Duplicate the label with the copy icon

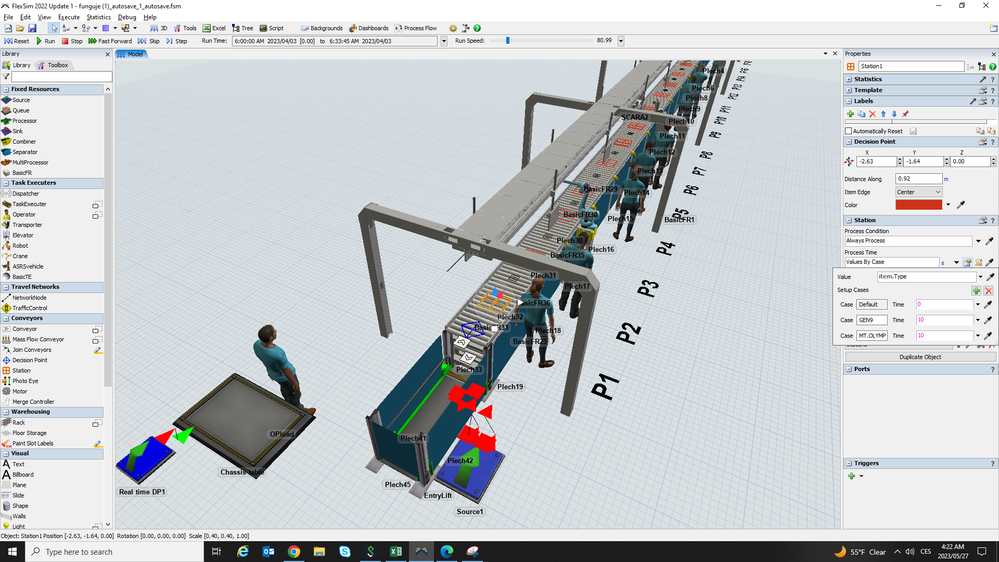point(861,114)
